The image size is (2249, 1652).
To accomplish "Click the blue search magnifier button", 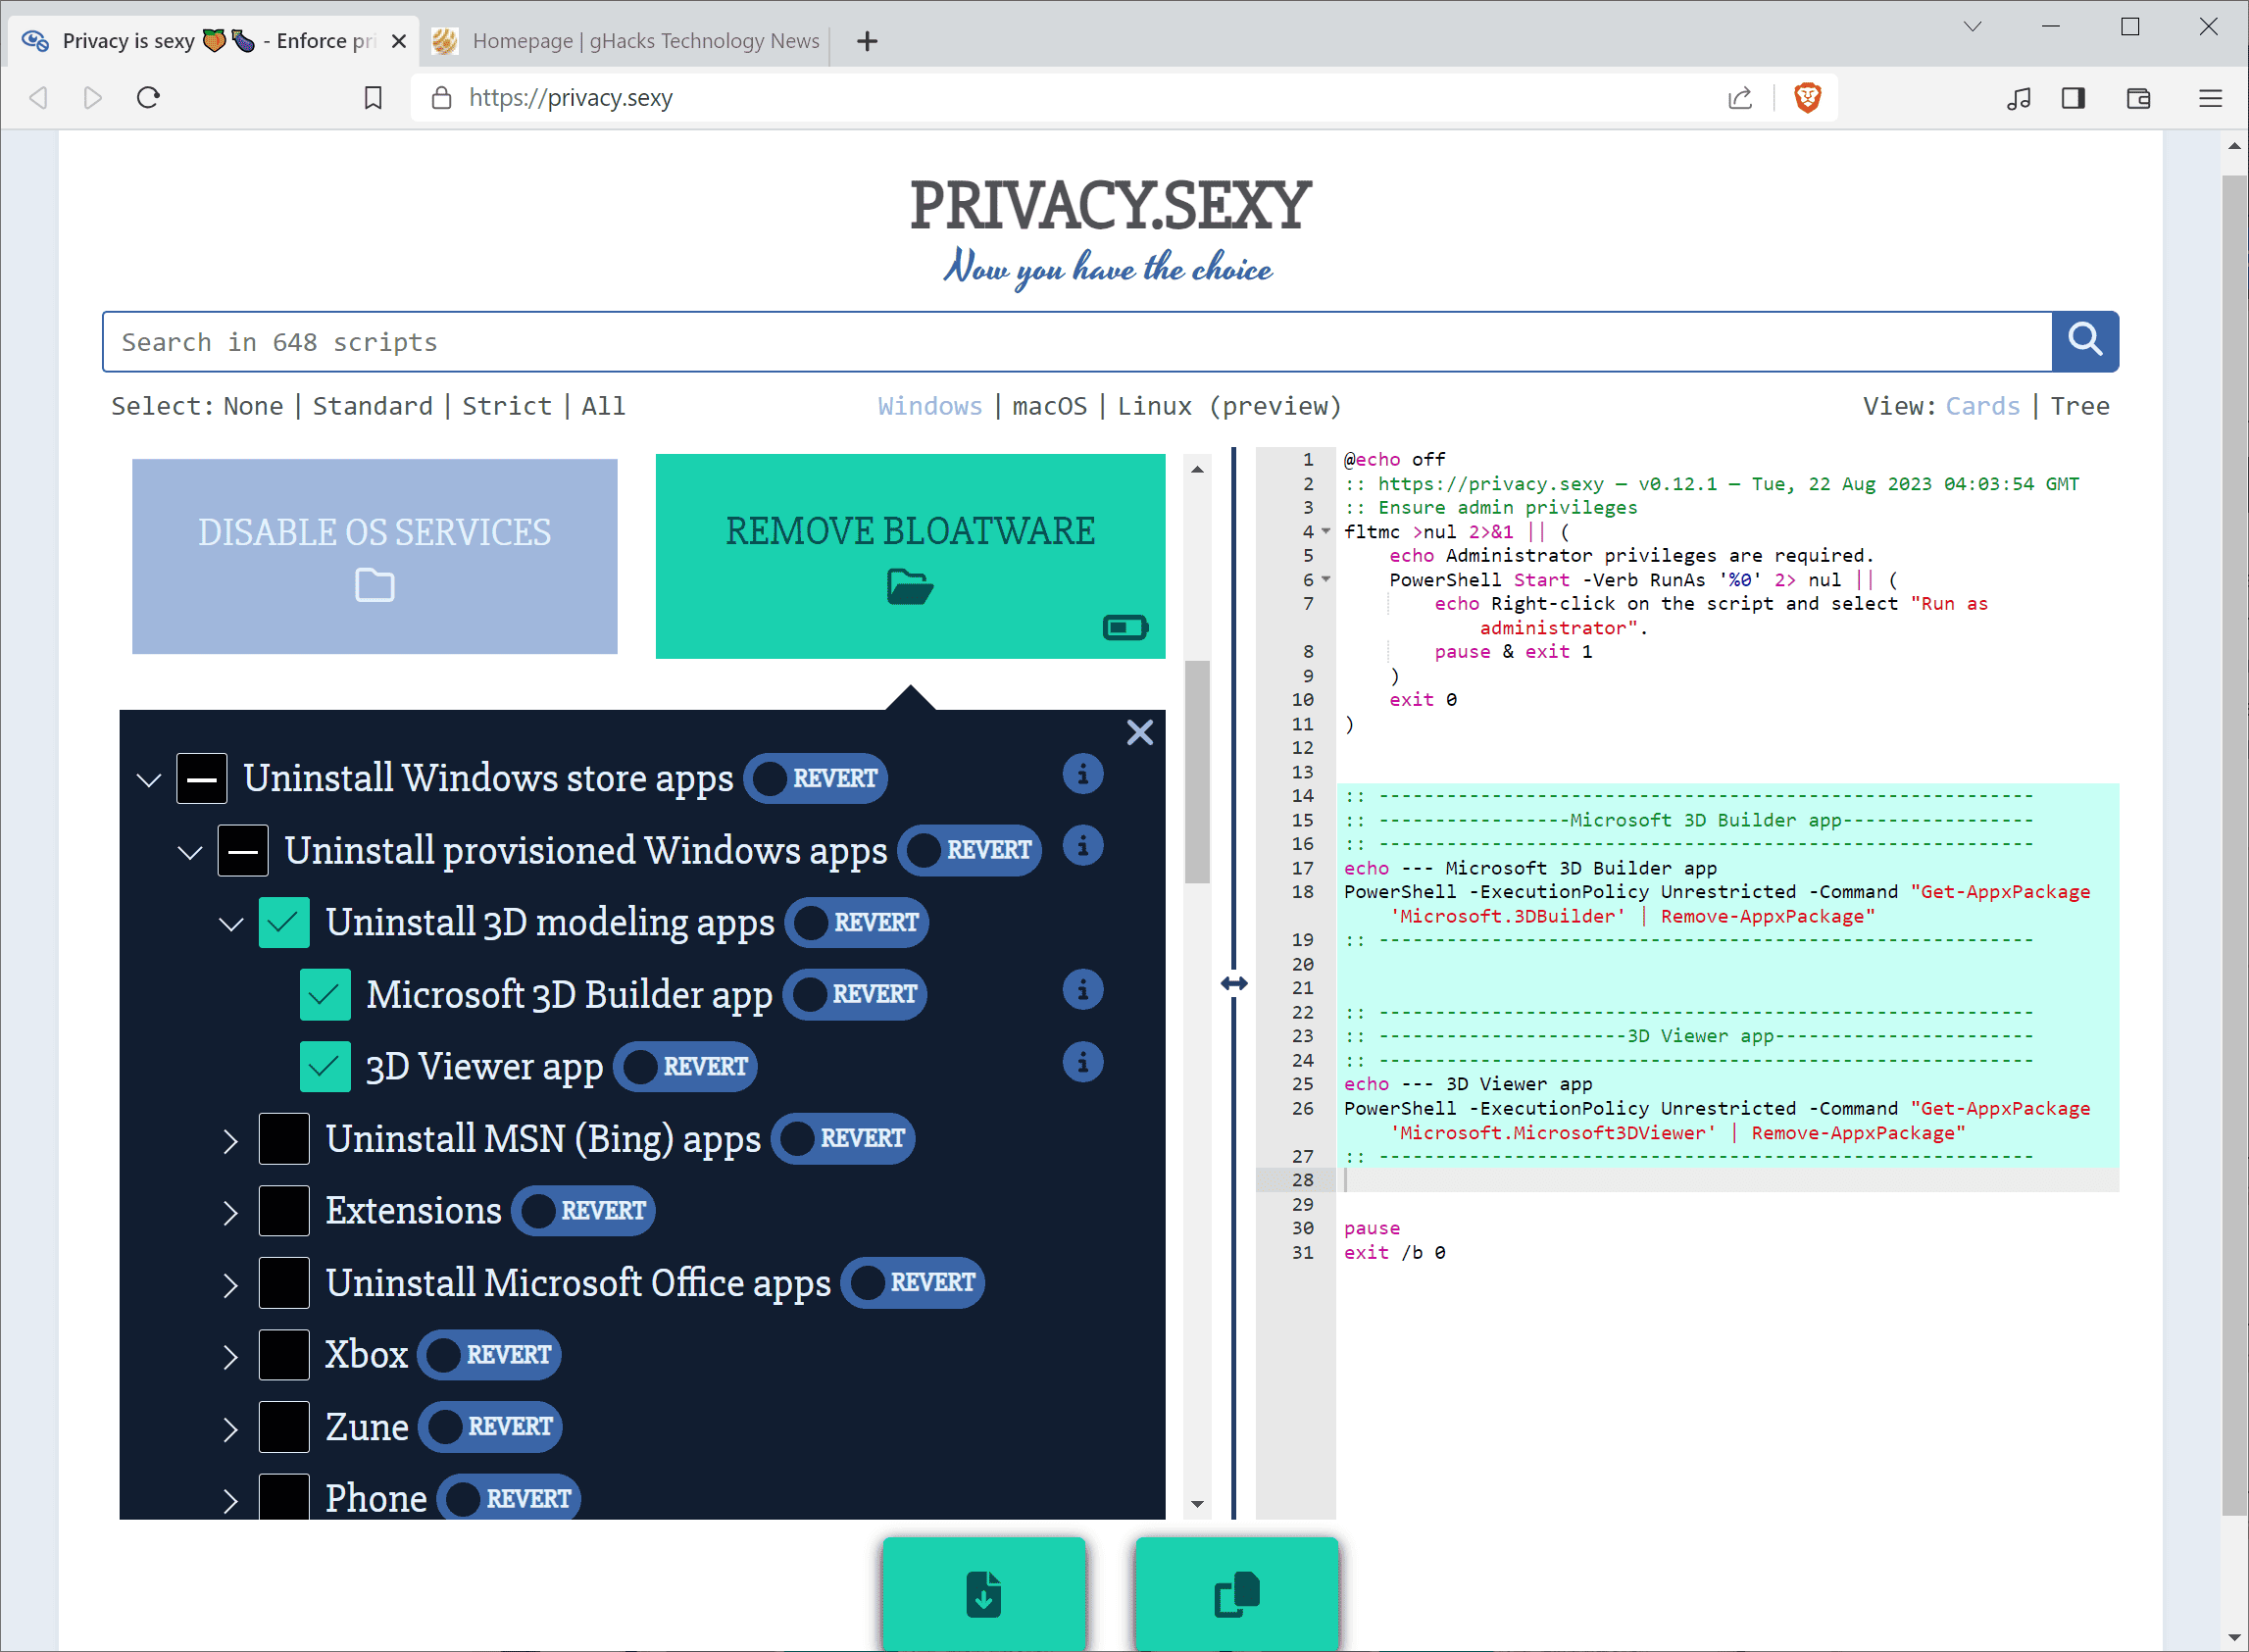I will point(2084,341).
